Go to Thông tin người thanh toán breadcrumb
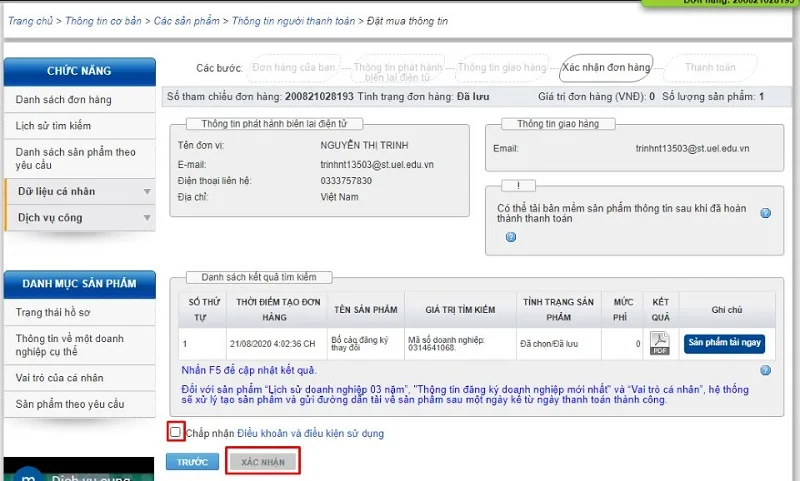800x481 pixels. click(293, 21)
